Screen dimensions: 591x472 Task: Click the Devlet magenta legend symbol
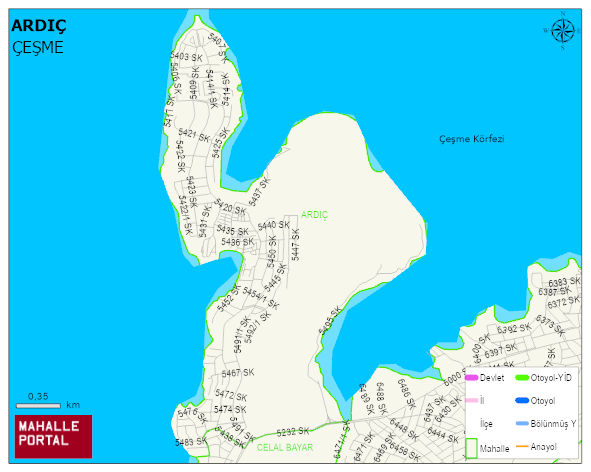click(x=472, y=378)
